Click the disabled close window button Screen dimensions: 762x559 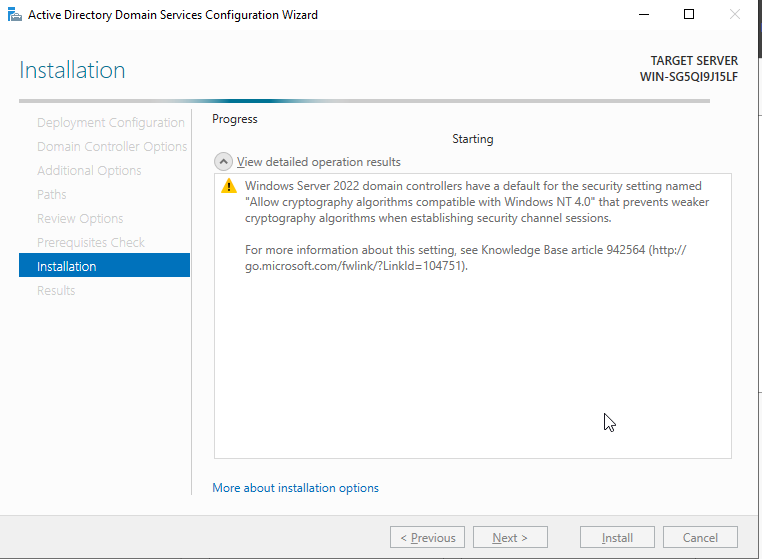[x=735, y=15]
